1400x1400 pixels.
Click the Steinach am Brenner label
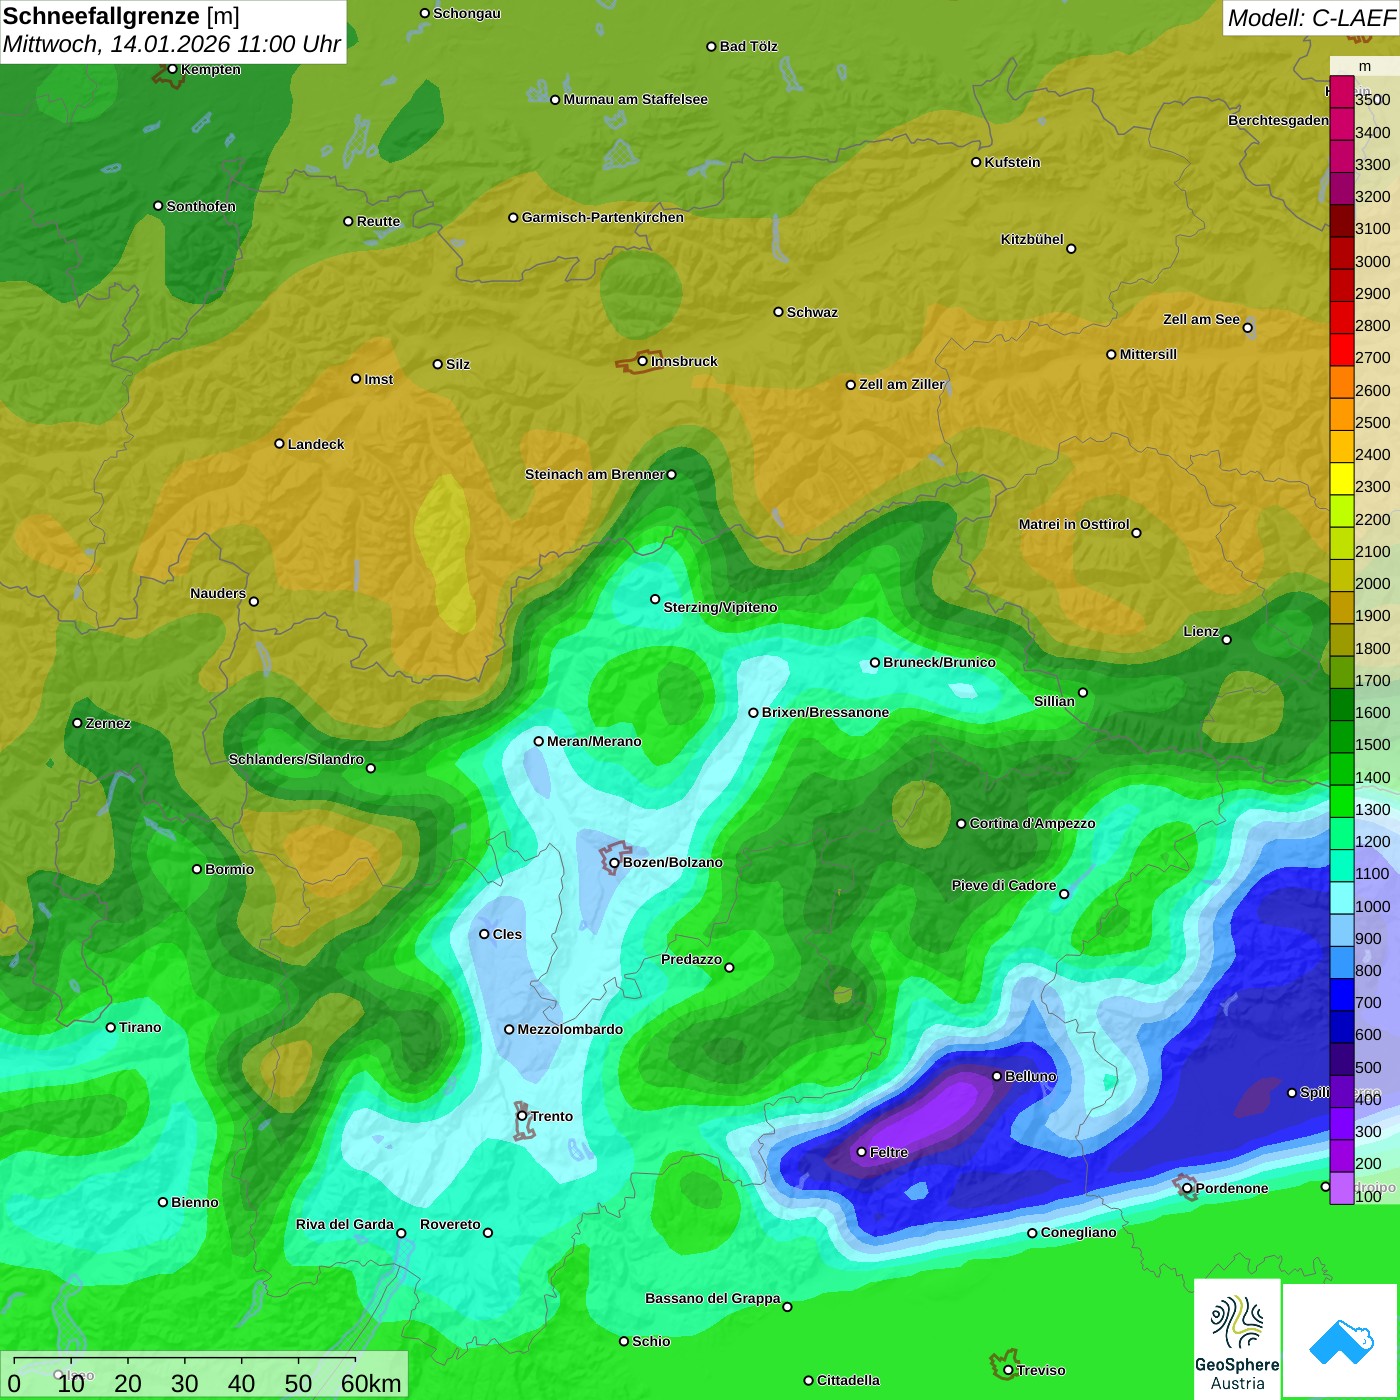click(595, 474)
